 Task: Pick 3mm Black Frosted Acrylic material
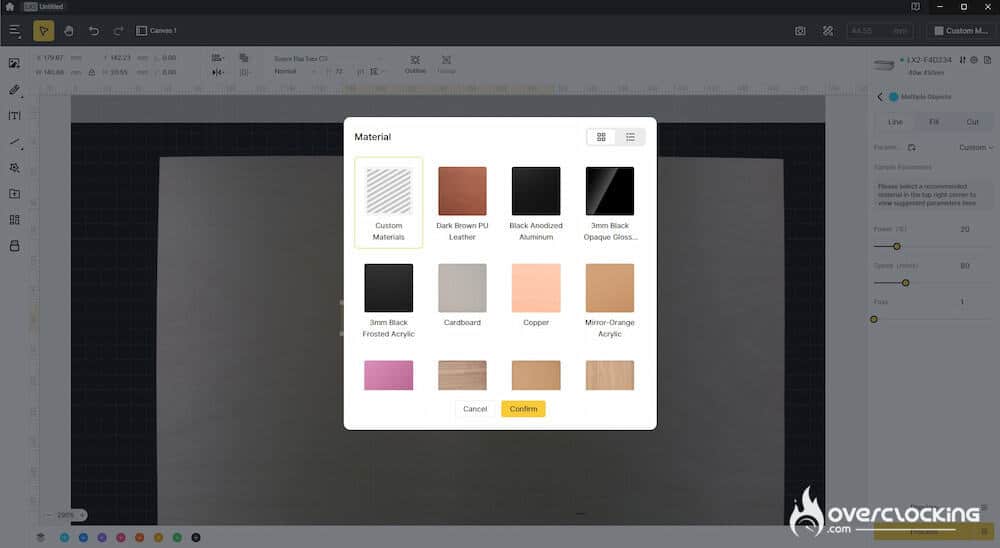click(388, 300)
